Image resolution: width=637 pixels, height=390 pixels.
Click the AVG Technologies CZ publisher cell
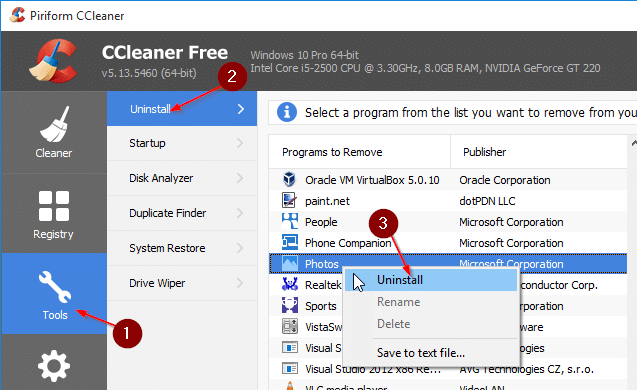(x=526, y=369)
